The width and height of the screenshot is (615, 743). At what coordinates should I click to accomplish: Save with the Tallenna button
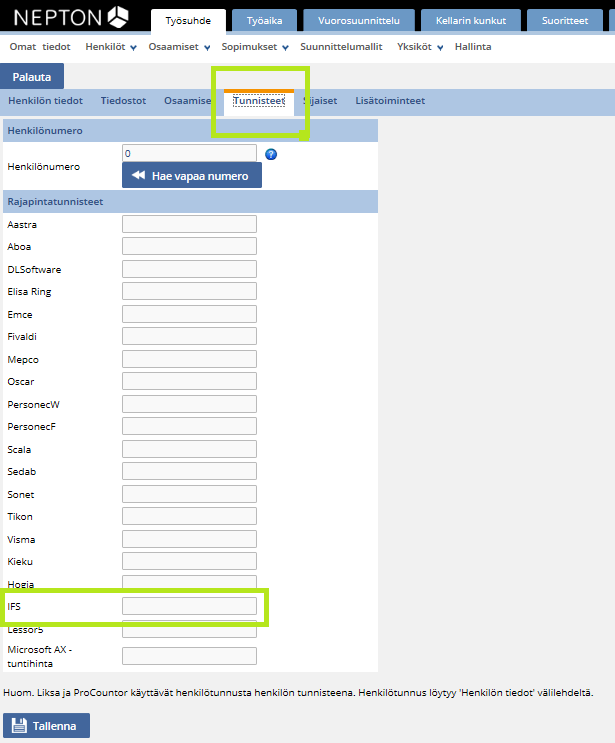tap(46, 725)
